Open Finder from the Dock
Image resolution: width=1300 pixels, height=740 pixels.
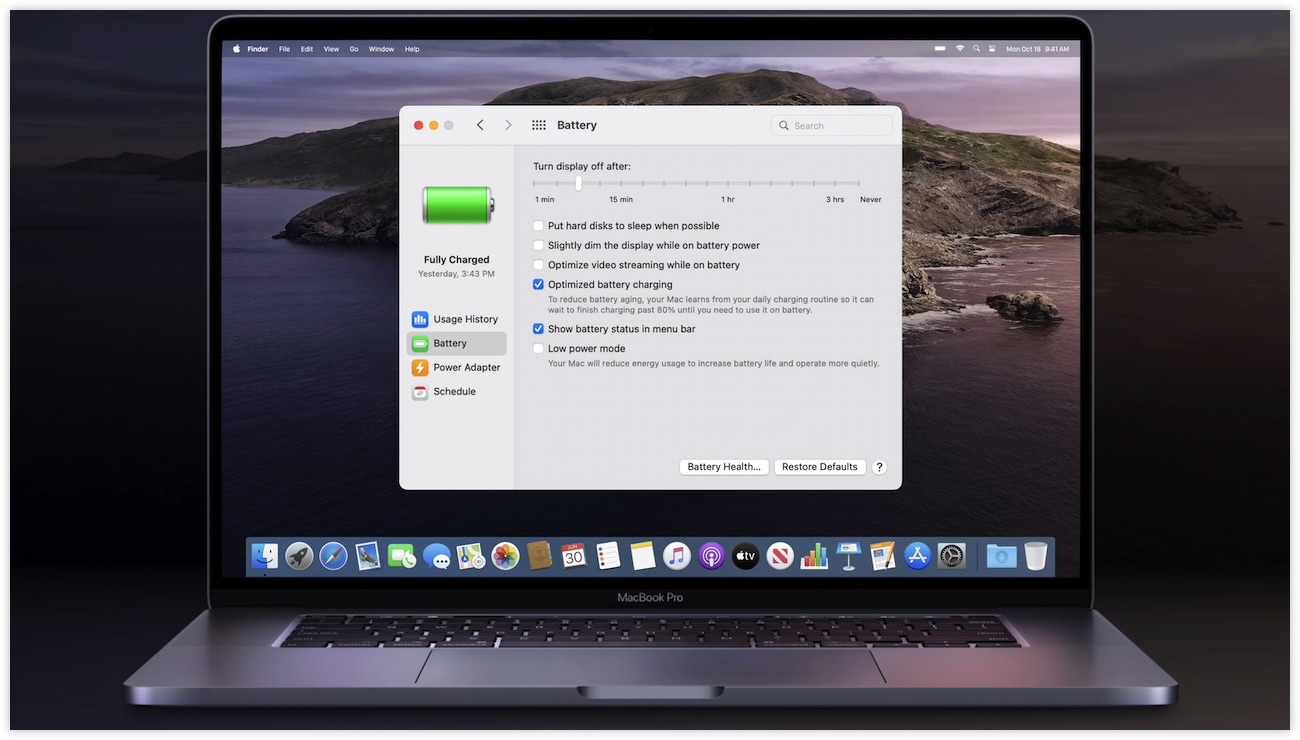[x=265, y=556]
